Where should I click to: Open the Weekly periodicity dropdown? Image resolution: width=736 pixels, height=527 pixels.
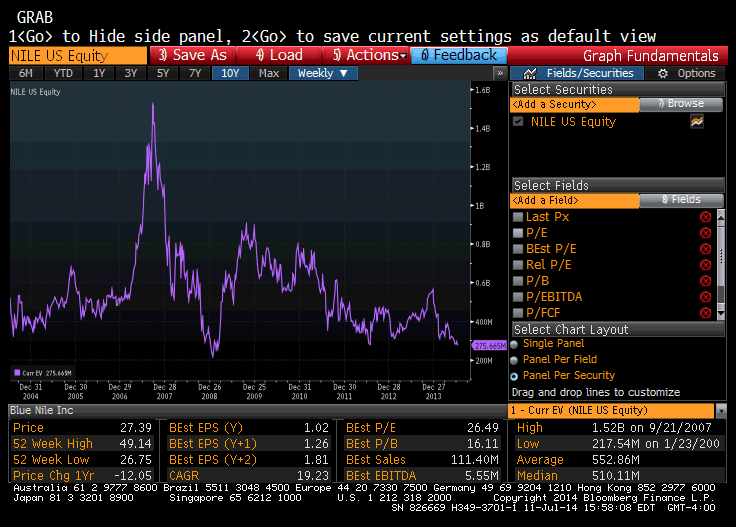click(323, 73)
